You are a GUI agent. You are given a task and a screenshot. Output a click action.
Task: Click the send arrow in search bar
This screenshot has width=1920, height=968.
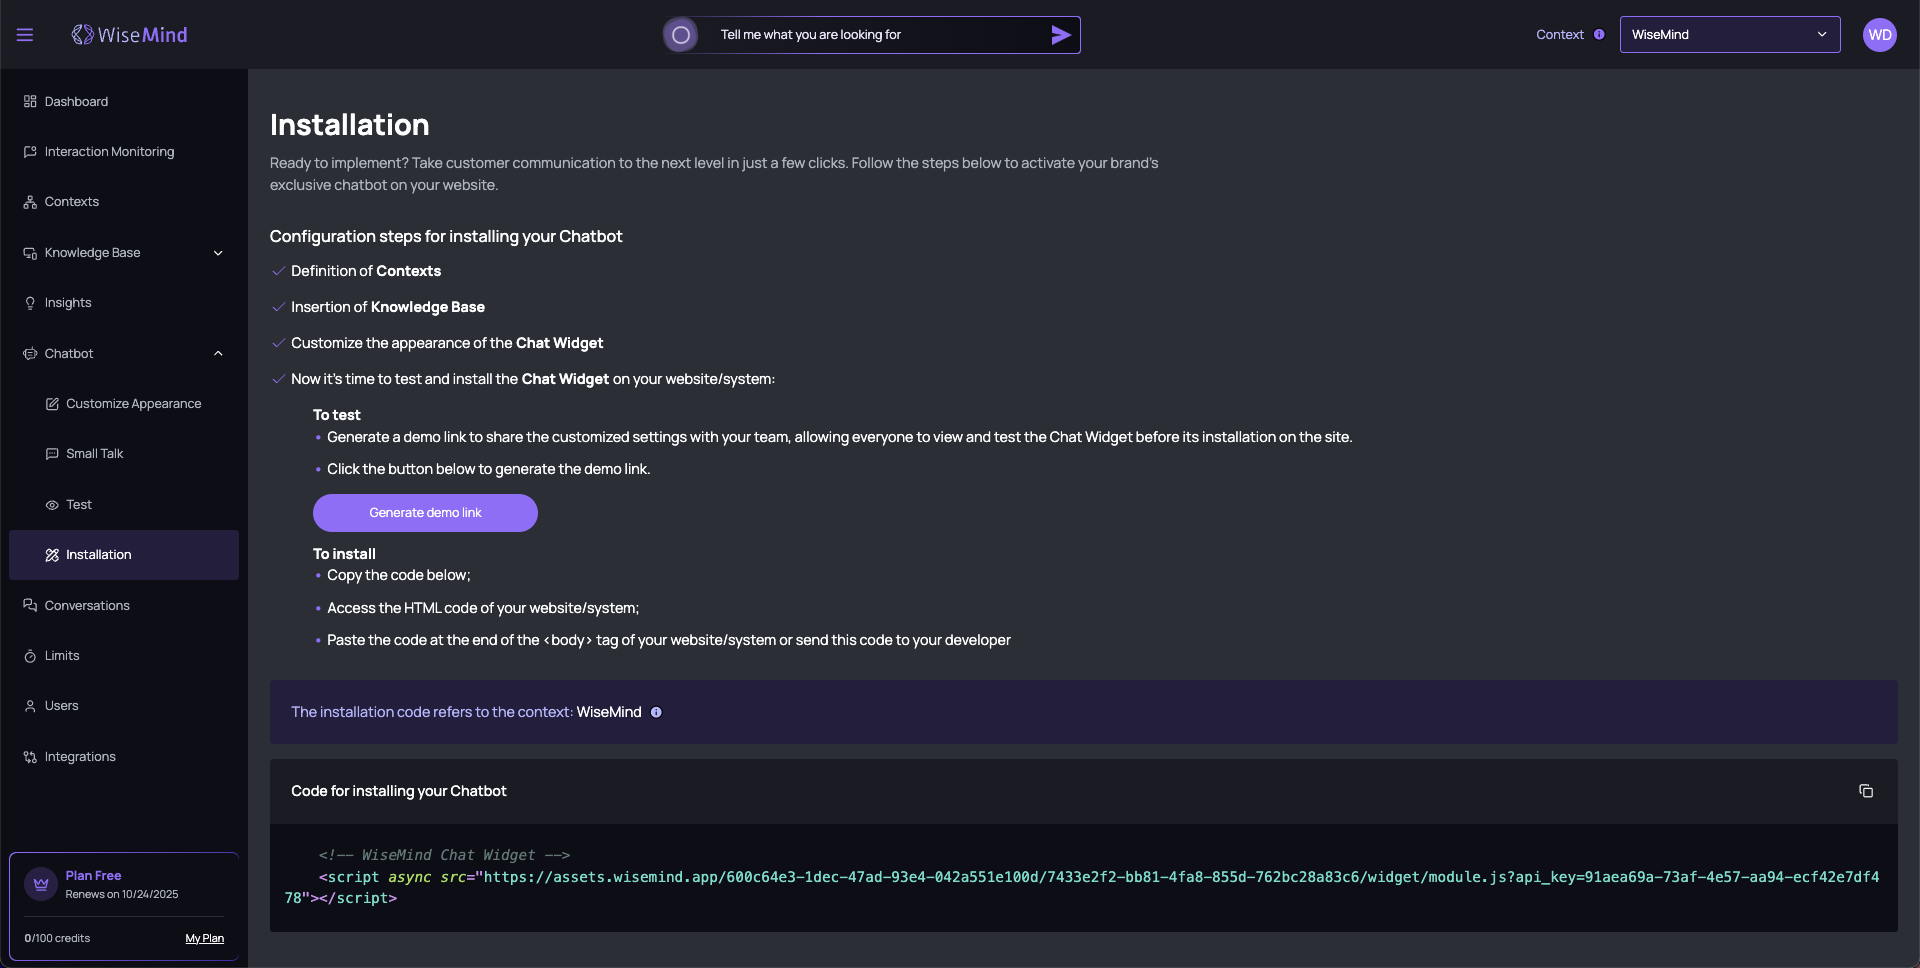[x=1060, y=35]
